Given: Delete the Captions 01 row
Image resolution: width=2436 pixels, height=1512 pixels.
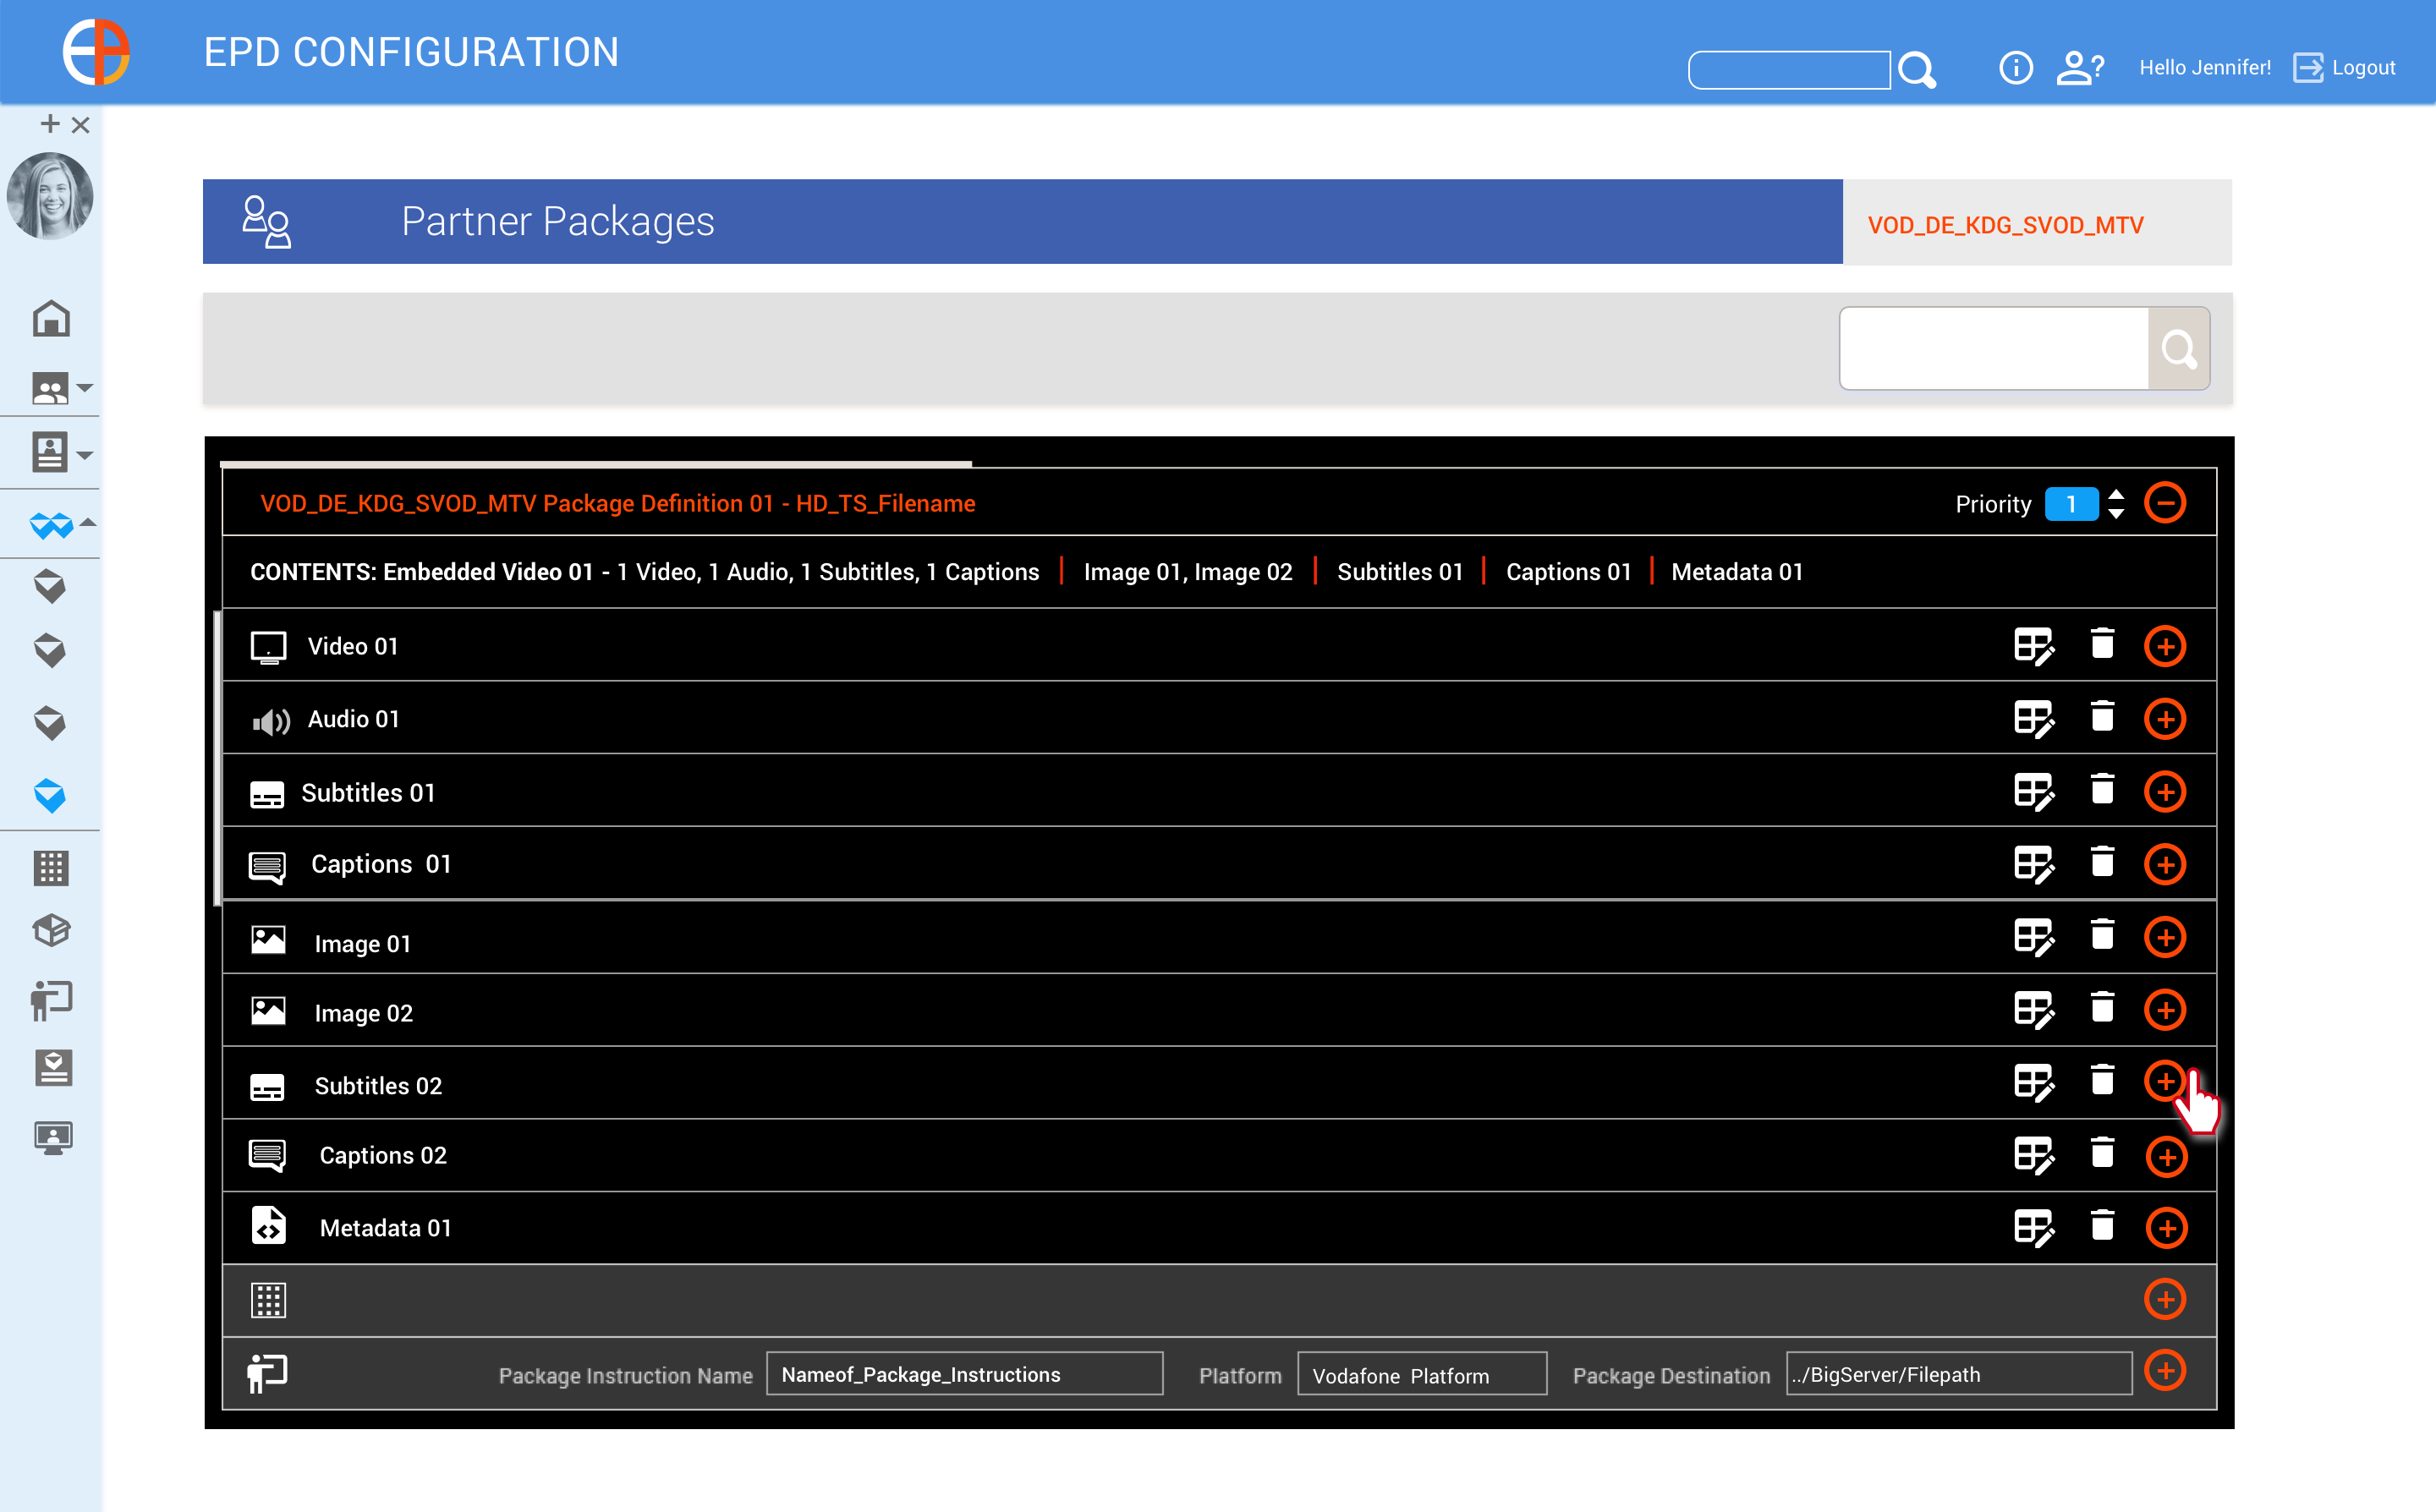Looking at the screenshot, I should click(2102, 862).
